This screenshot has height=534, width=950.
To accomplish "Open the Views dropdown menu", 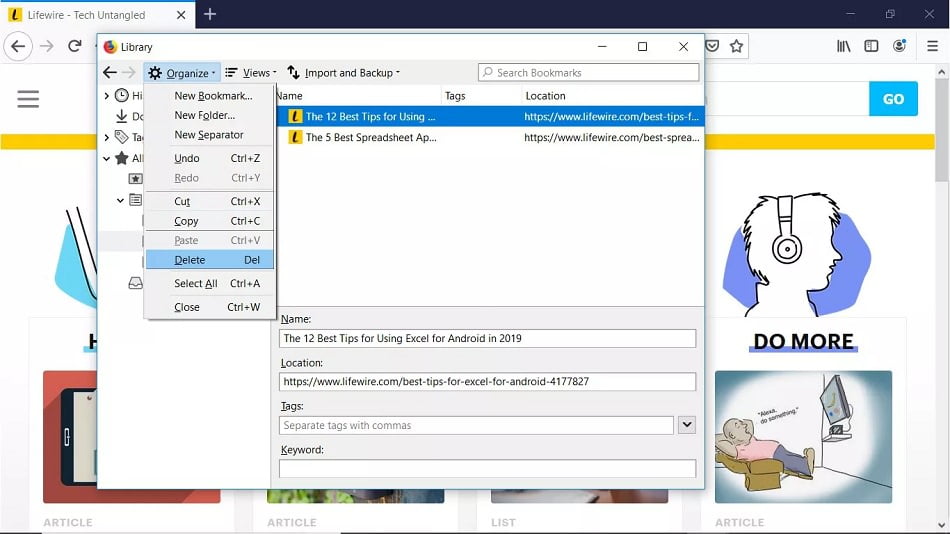I will (x=251, y=73).
